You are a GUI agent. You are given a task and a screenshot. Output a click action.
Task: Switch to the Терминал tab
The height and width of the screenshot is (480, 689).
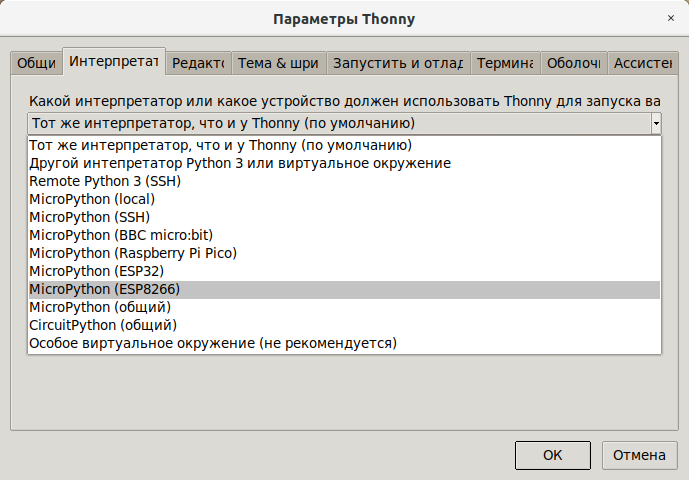pos(505,63)
